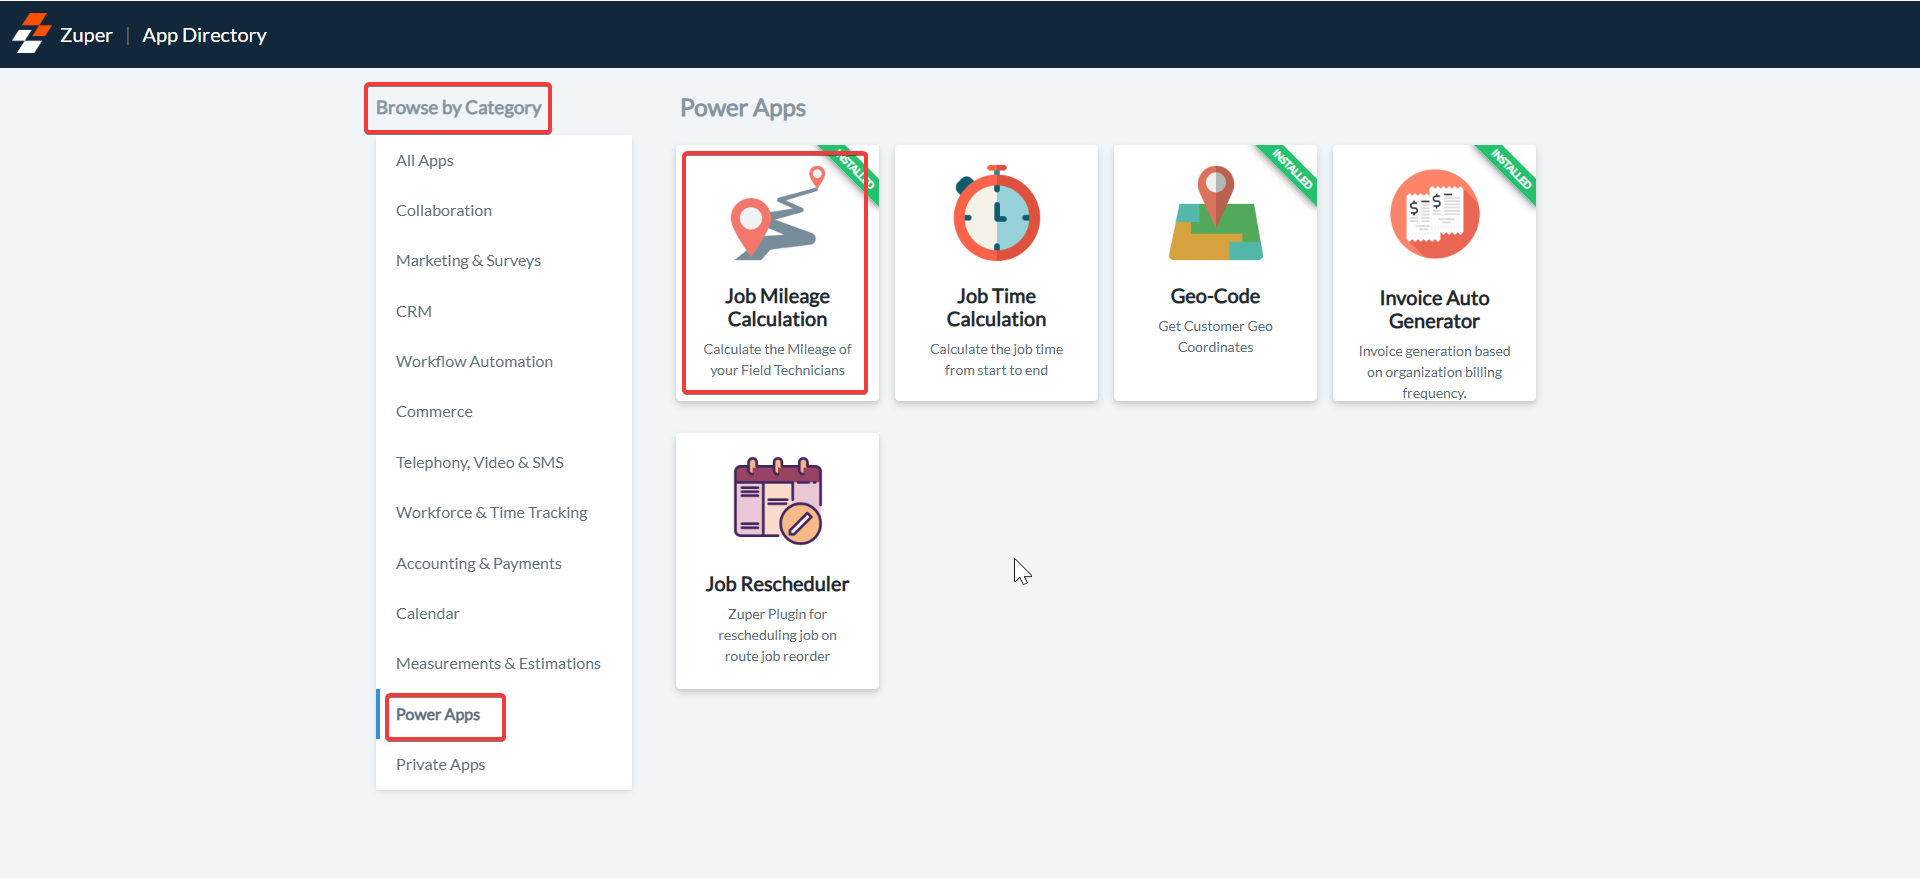Click the Geo-Code map marker icon
Viewport: 1920px width, 878px height.
(1215, 213)
